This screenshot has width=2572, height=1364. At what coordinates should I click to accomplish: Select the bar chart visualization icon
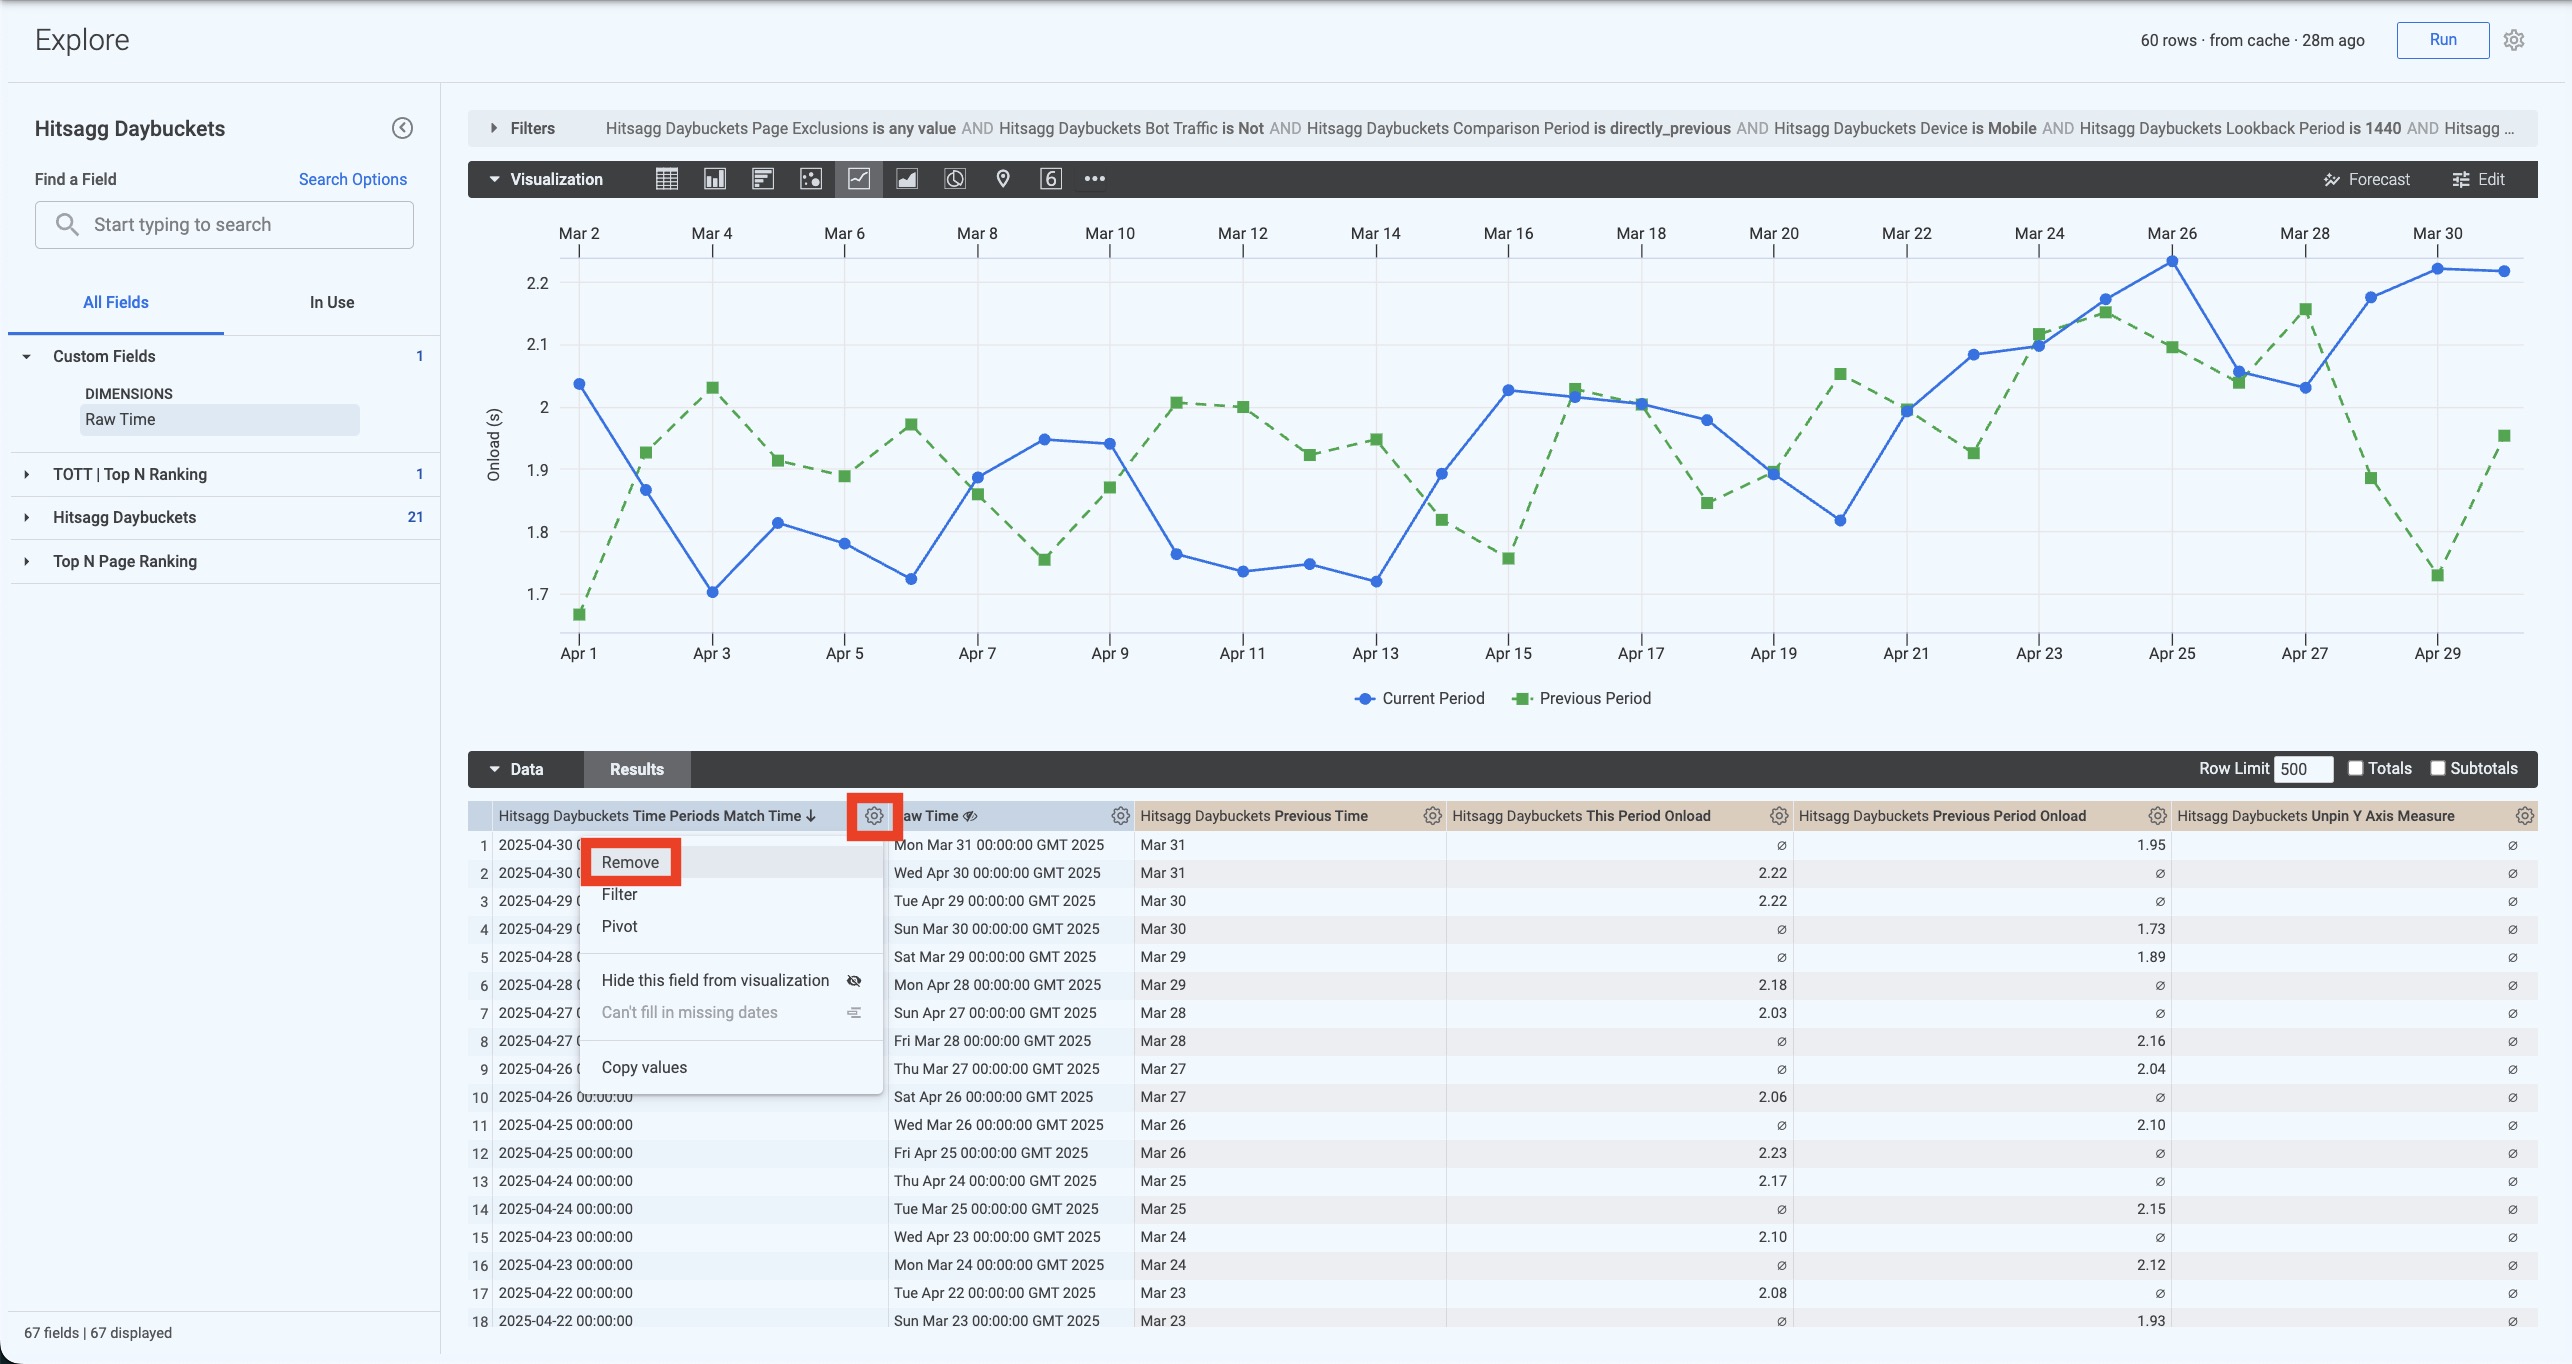[762, 179]
